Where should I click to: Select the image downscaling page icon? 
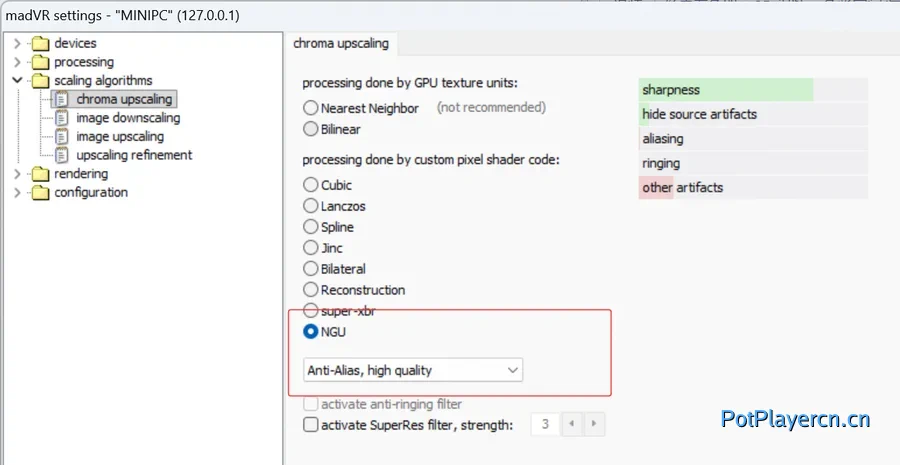62,118
